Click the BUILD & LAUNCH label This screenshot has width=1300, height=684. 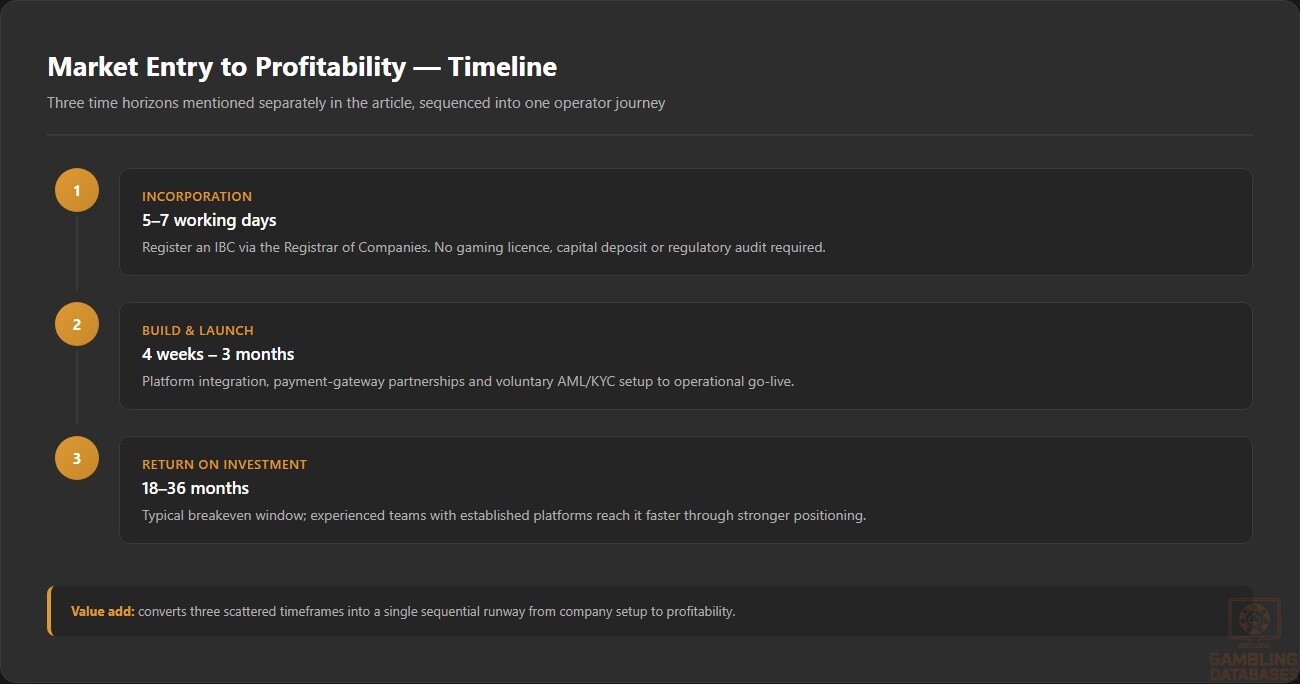coord(198,331)
